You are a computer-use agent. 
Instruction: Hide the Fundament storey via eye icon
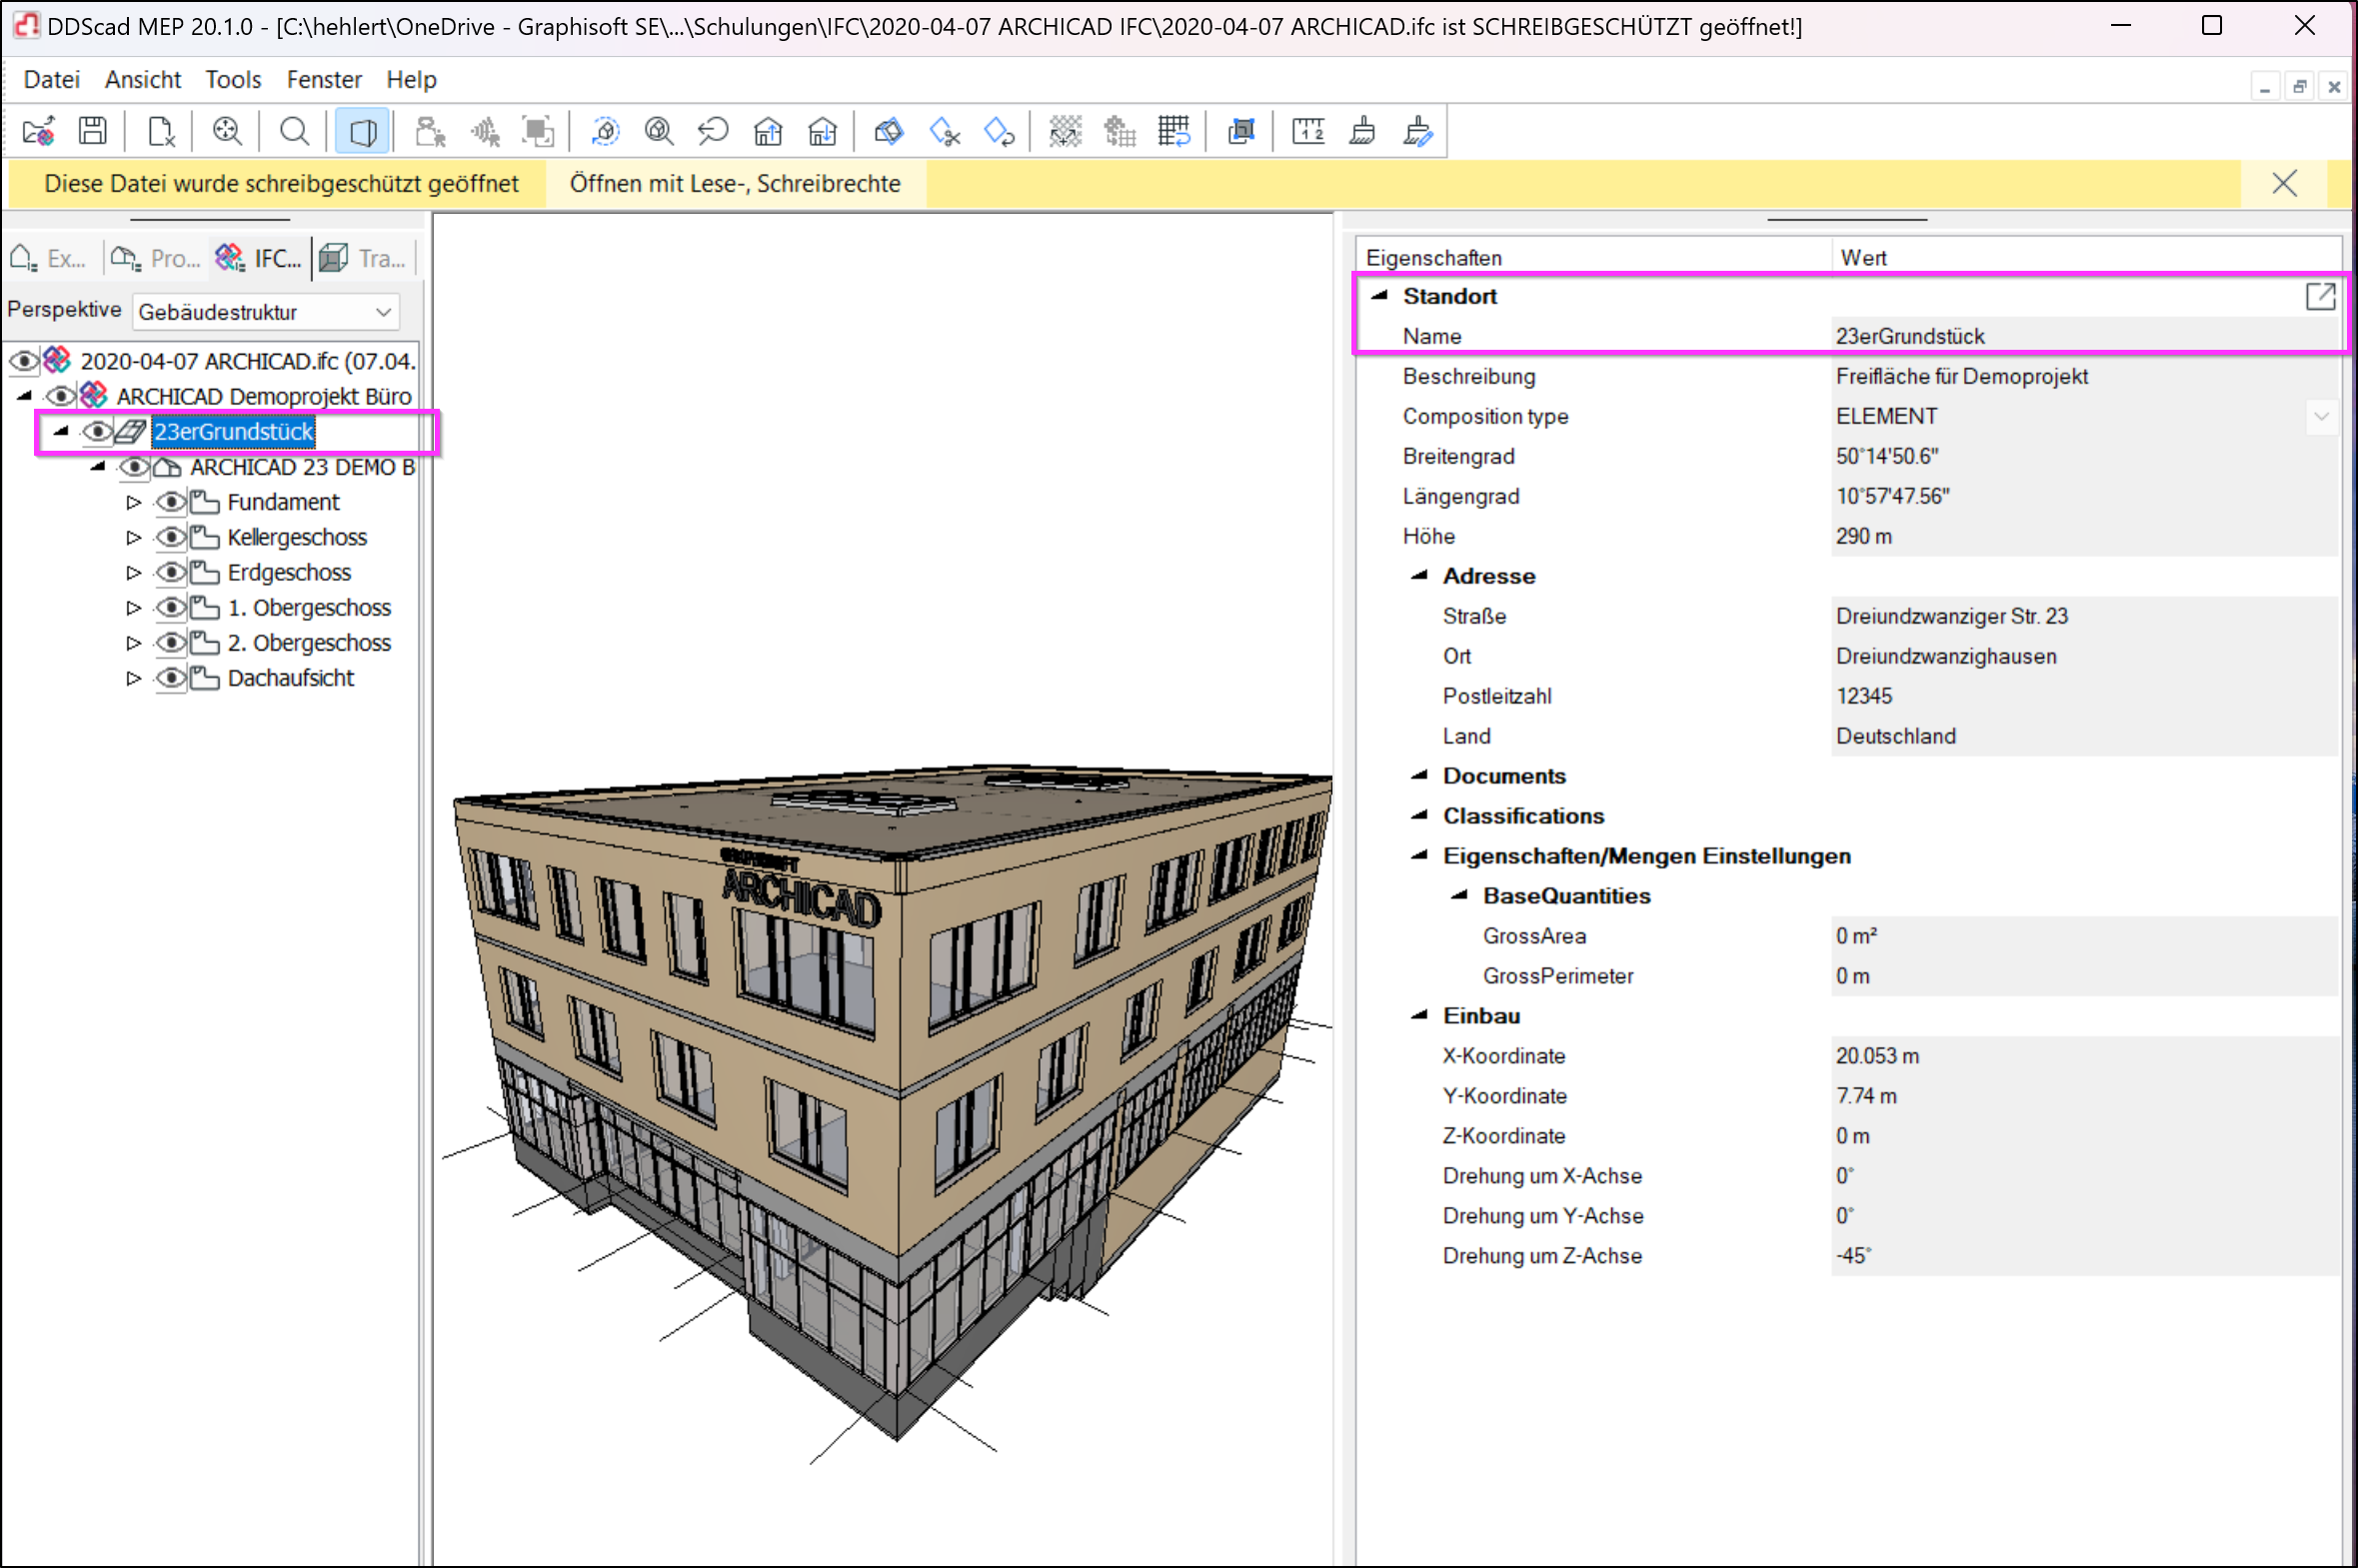[x=171, y=502]
